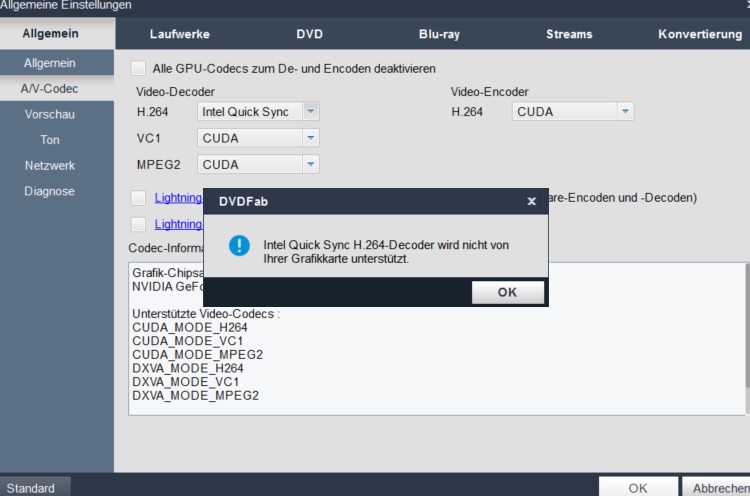Toggle Alle GPU-Codecs deaktivieren checkbox
Viewport: 750px width, 496px height.
[138, 68]
